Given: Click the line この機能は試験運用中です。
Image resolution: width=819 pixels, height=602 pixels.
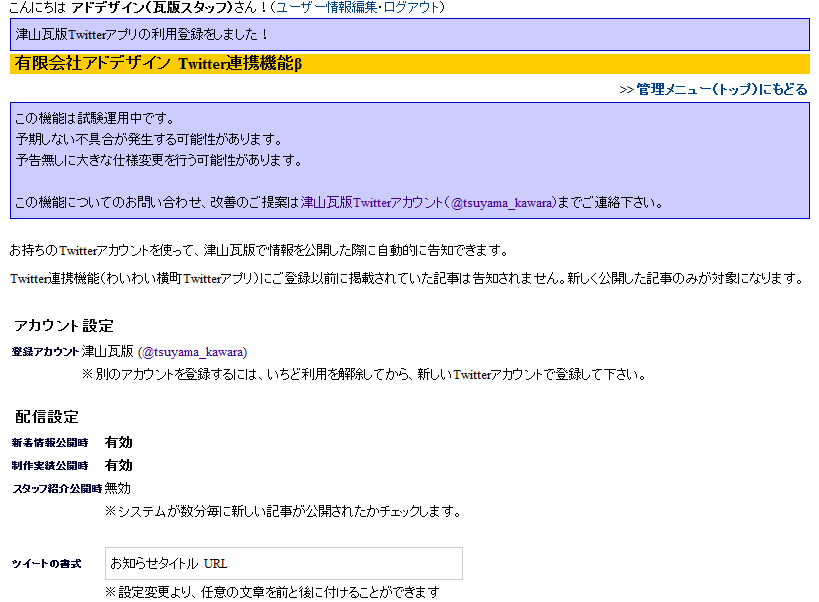Looking at the screenshot, I should click(95, 119).
